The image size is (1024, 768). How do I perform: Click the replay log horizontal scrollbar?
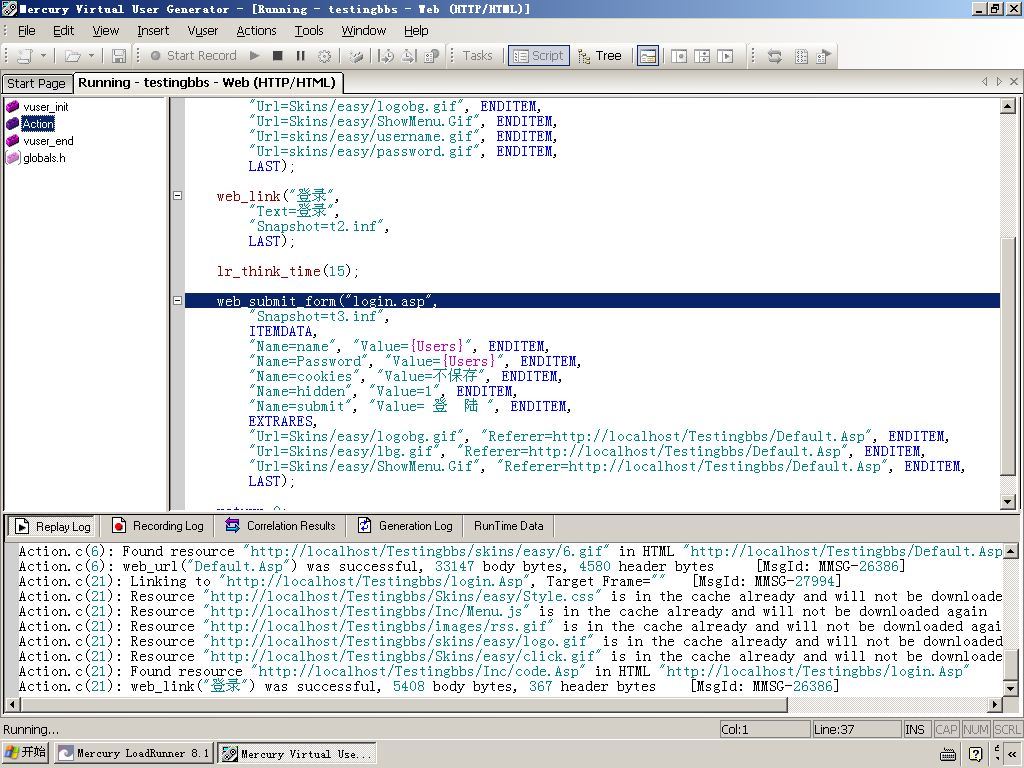tap(400, 705)
